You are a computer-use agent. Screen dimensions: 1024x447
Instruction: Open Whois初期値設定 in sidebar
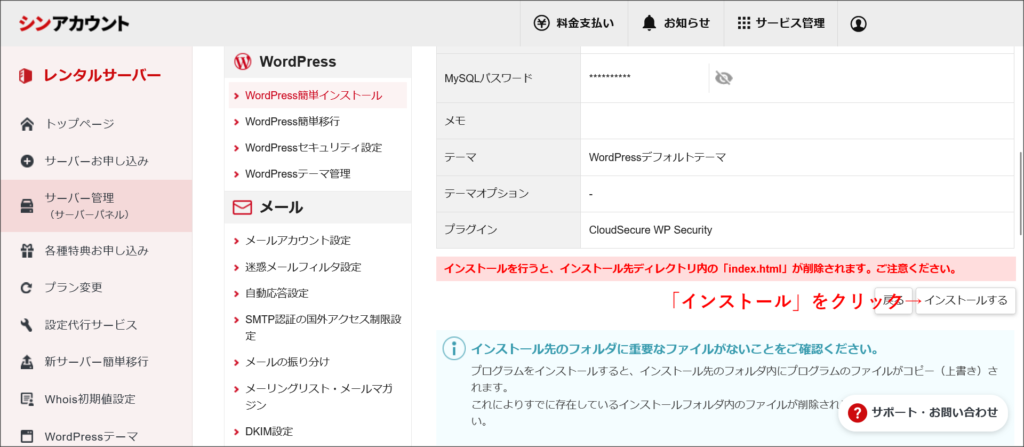90,399
